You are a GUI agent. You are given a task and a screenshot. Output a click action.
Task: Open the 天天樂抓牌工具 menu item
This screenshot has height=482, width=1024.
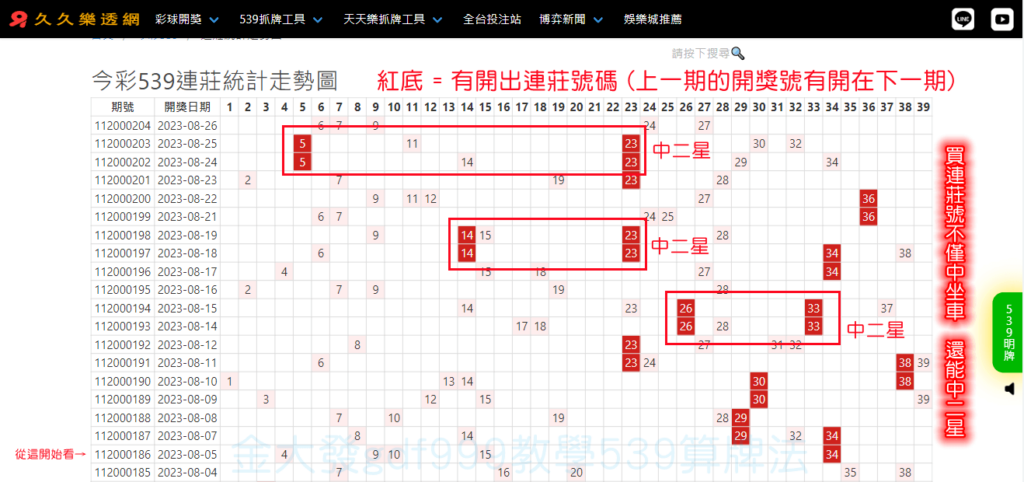tap(385, 20)
